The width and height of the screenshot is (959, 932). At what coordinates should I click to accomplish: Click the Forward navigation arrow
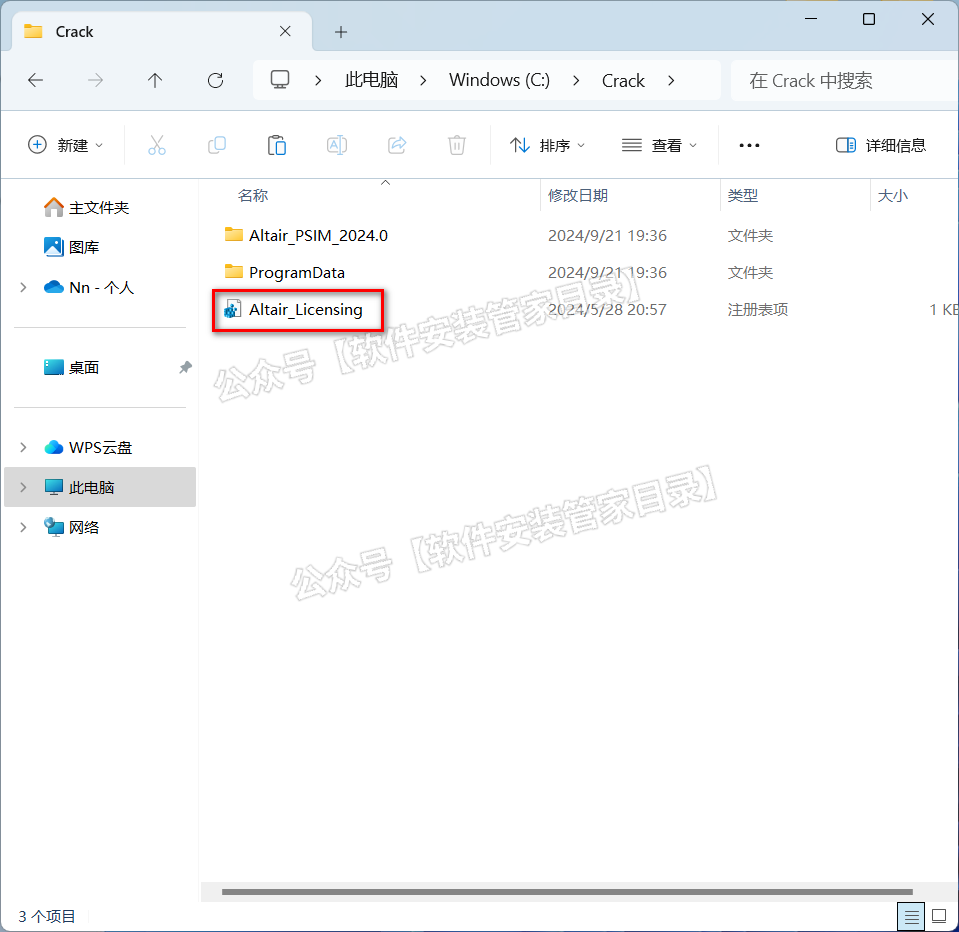[x=95, y=80]
